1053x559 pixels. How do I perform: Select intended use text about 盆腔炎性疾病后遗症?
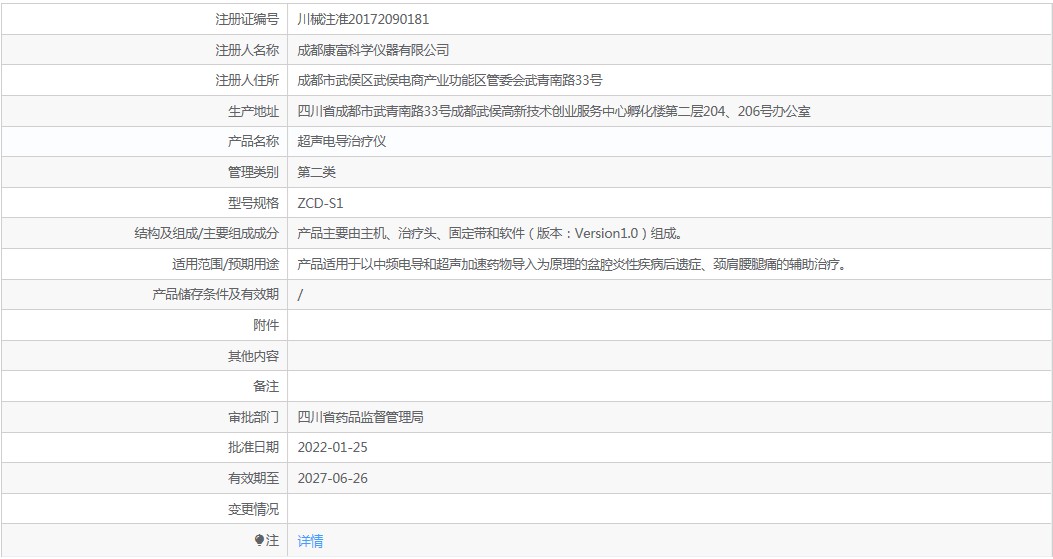click(x=574, y=265)
